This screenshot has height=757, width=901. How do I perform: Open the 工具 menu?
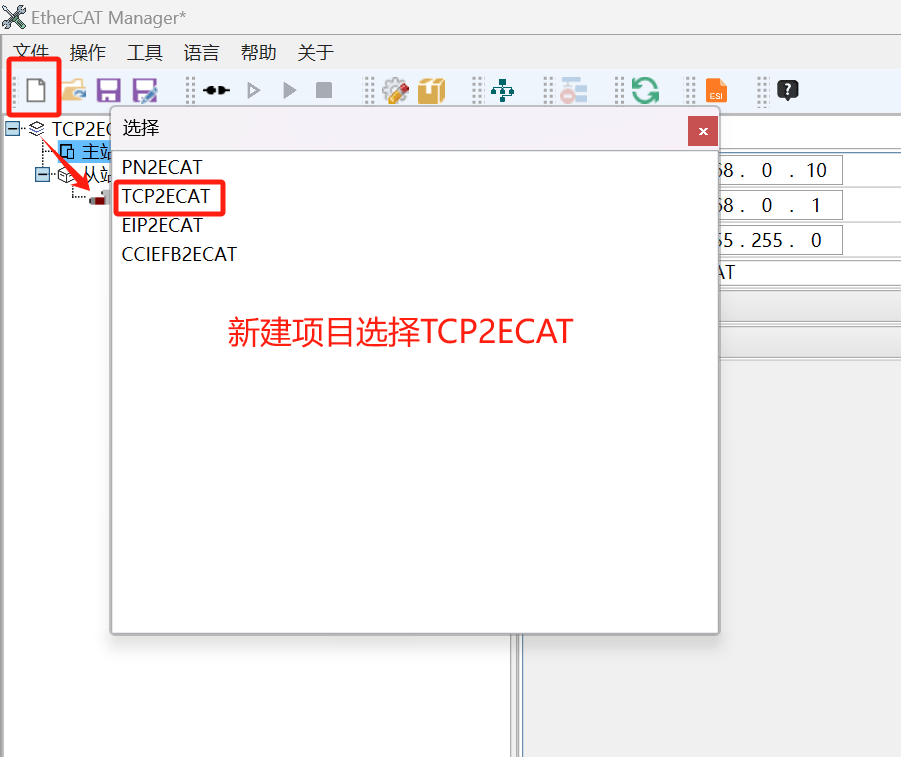(x=144, y=52)
